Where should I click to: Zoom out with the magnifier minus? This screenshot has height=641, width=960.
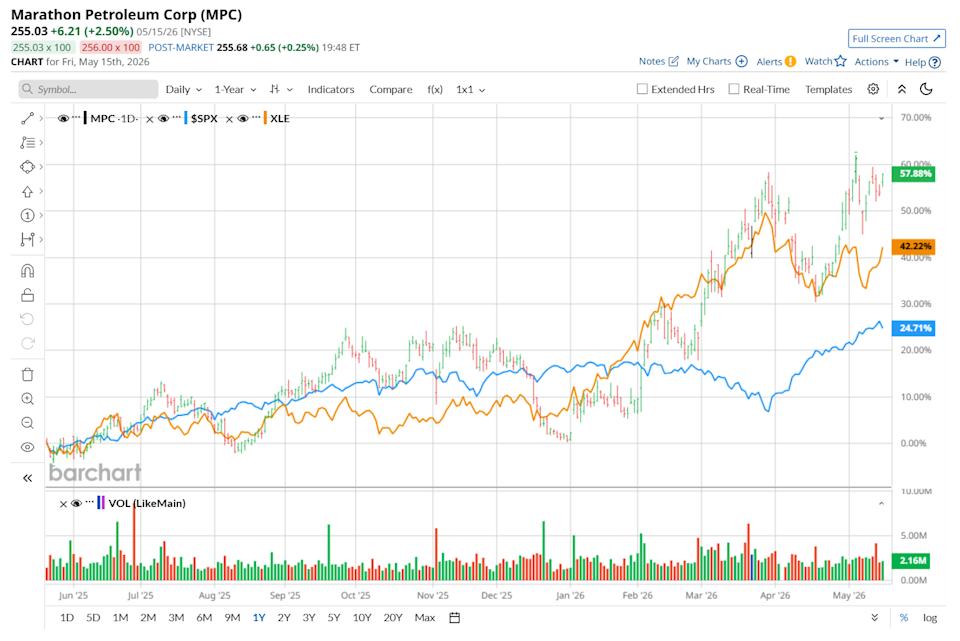tap(28, 423)
